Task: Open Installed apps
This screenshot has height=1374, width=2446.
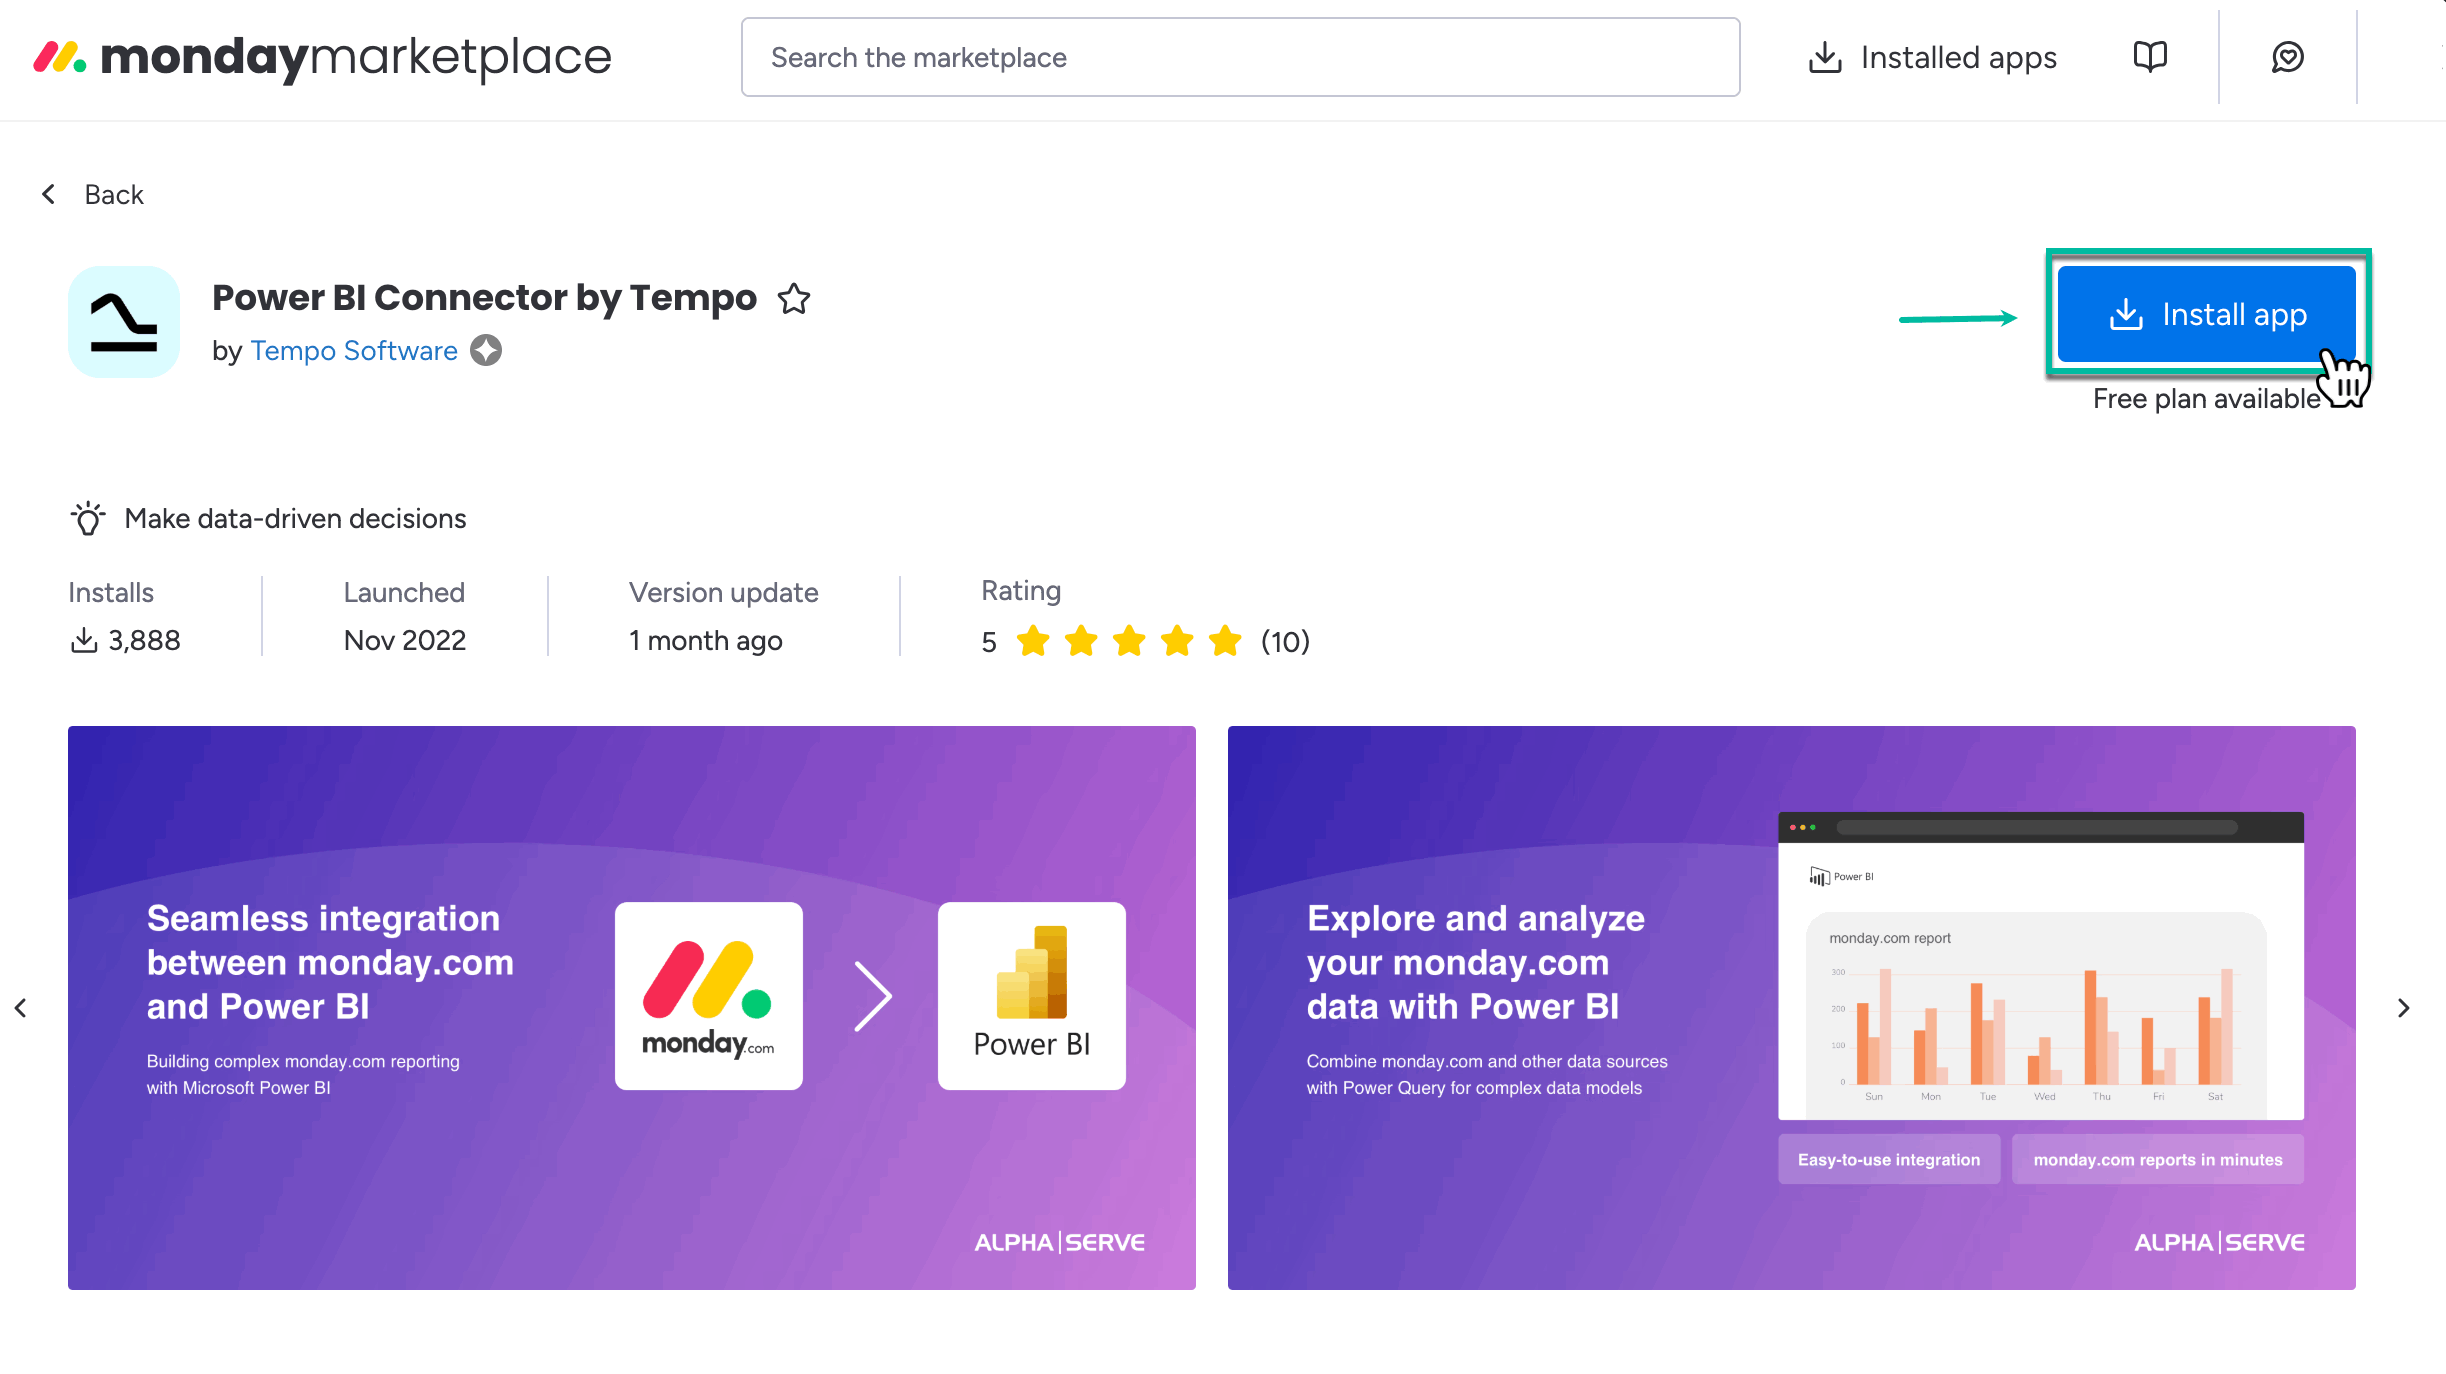Action: pyautogui.click(x=1932, y=57)
